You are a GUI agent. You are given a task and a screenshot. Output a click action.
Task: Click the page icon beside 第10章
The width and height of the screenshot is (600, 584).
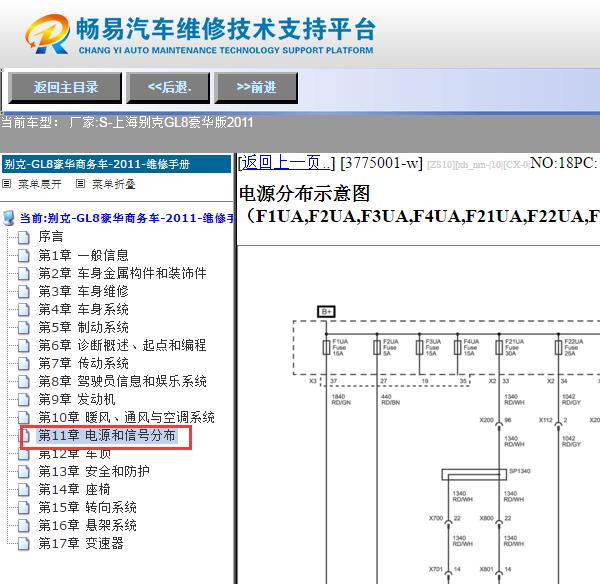(x=24, y=418)
